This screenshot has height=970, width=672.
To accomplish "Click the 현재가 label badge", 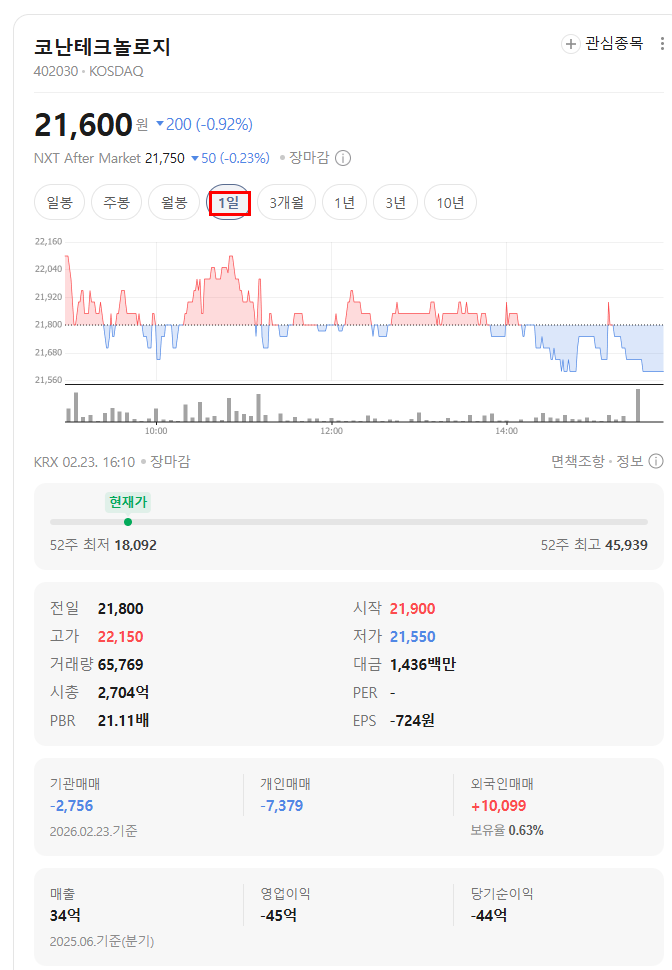I will [x=128, y=502].
